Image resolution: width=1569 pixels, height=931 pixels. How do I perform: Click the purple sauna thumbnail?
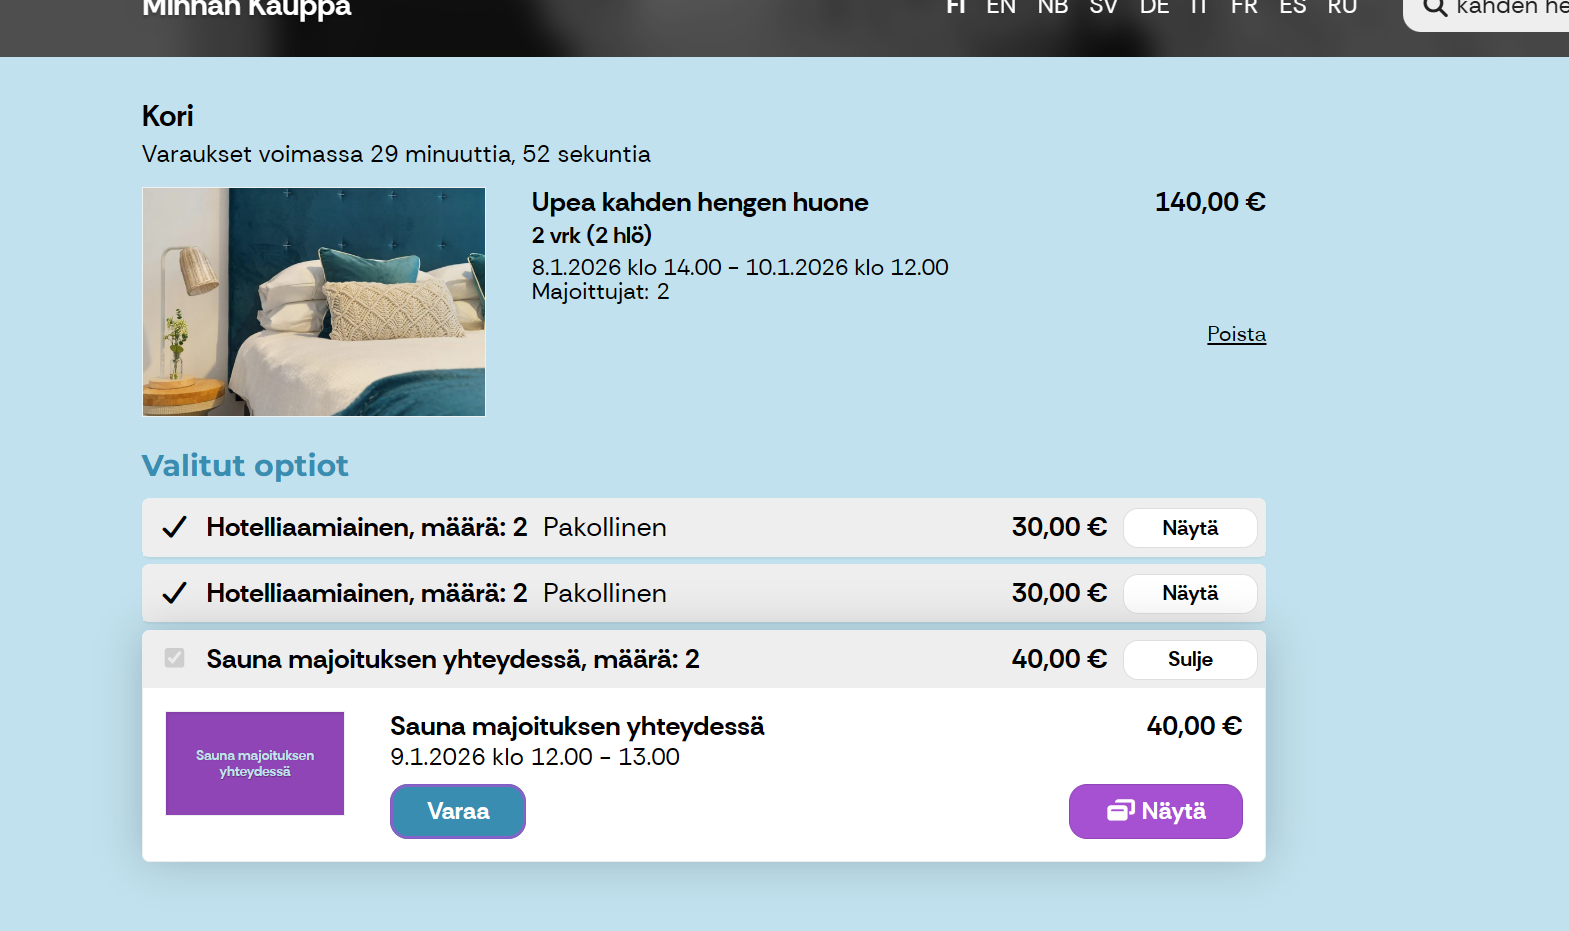tap(255, 763)
